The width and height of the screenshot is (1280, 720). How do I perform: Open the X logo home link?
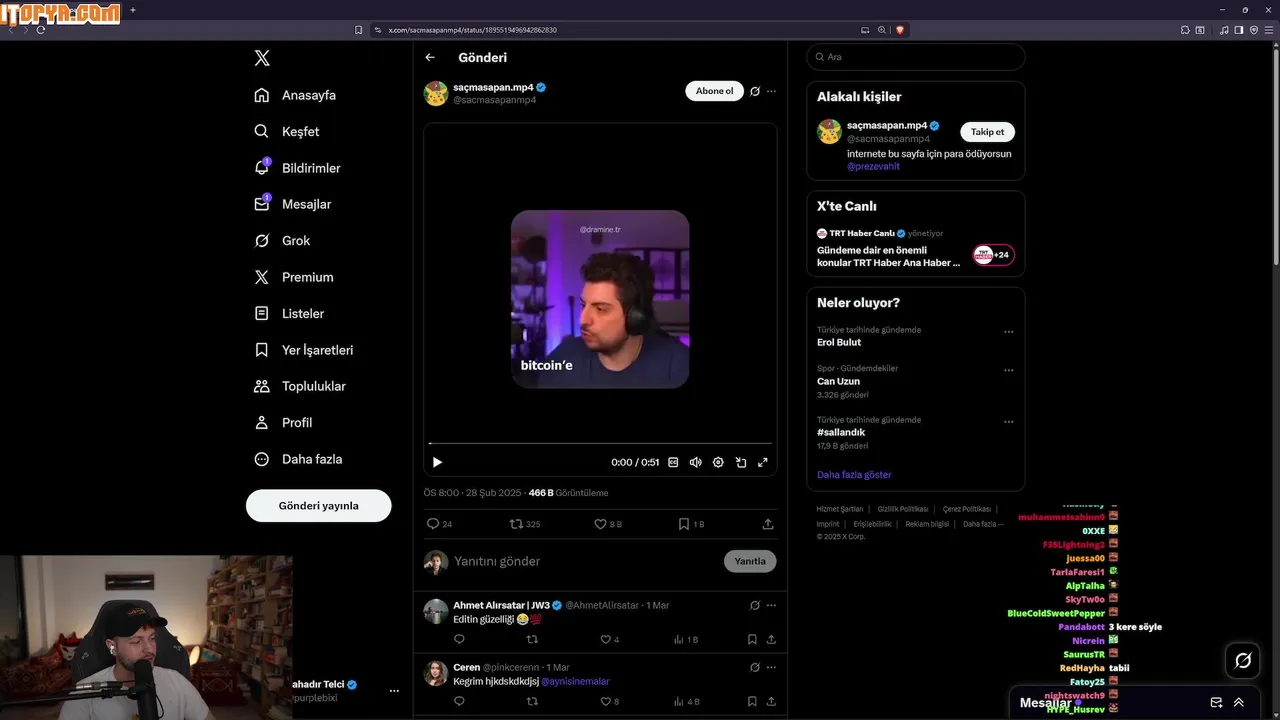point(262,58)
